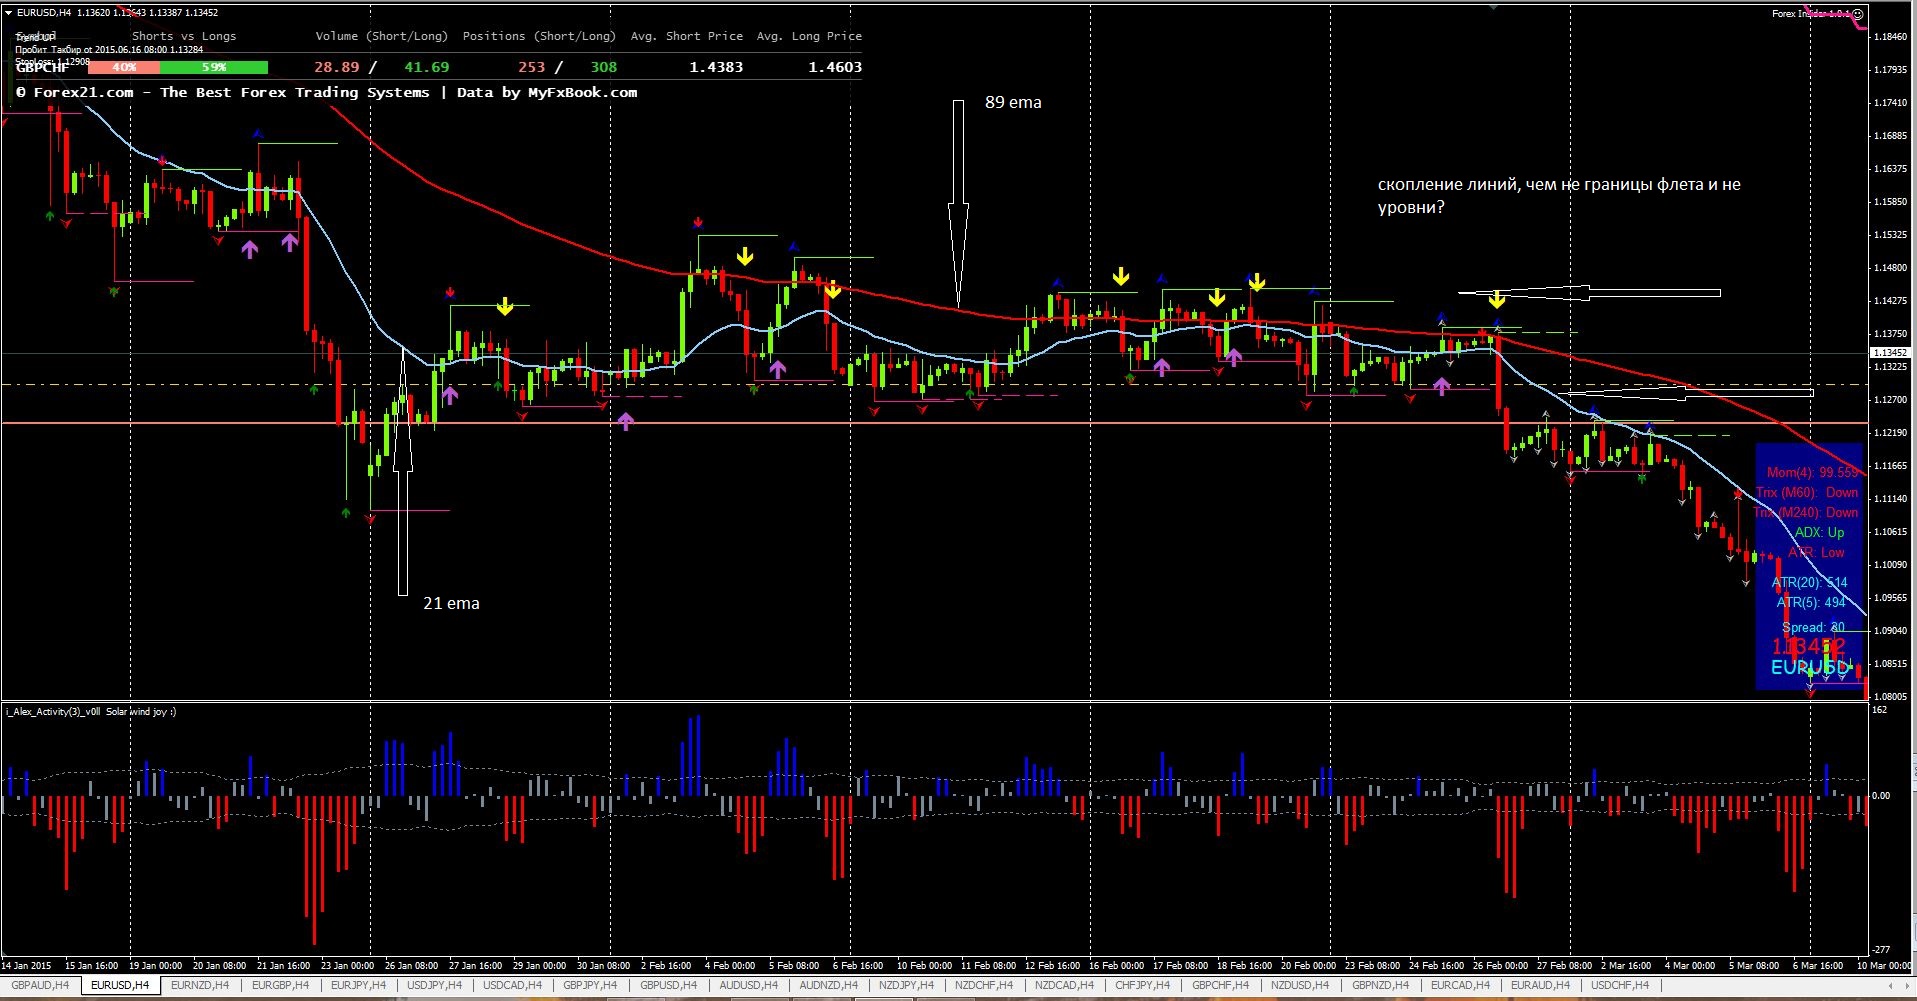Image resolution: width=1917 pixels, height=1001 pixels.
Task: Click the left chart-tabs scroll arrow
Action: point(1891,986)
